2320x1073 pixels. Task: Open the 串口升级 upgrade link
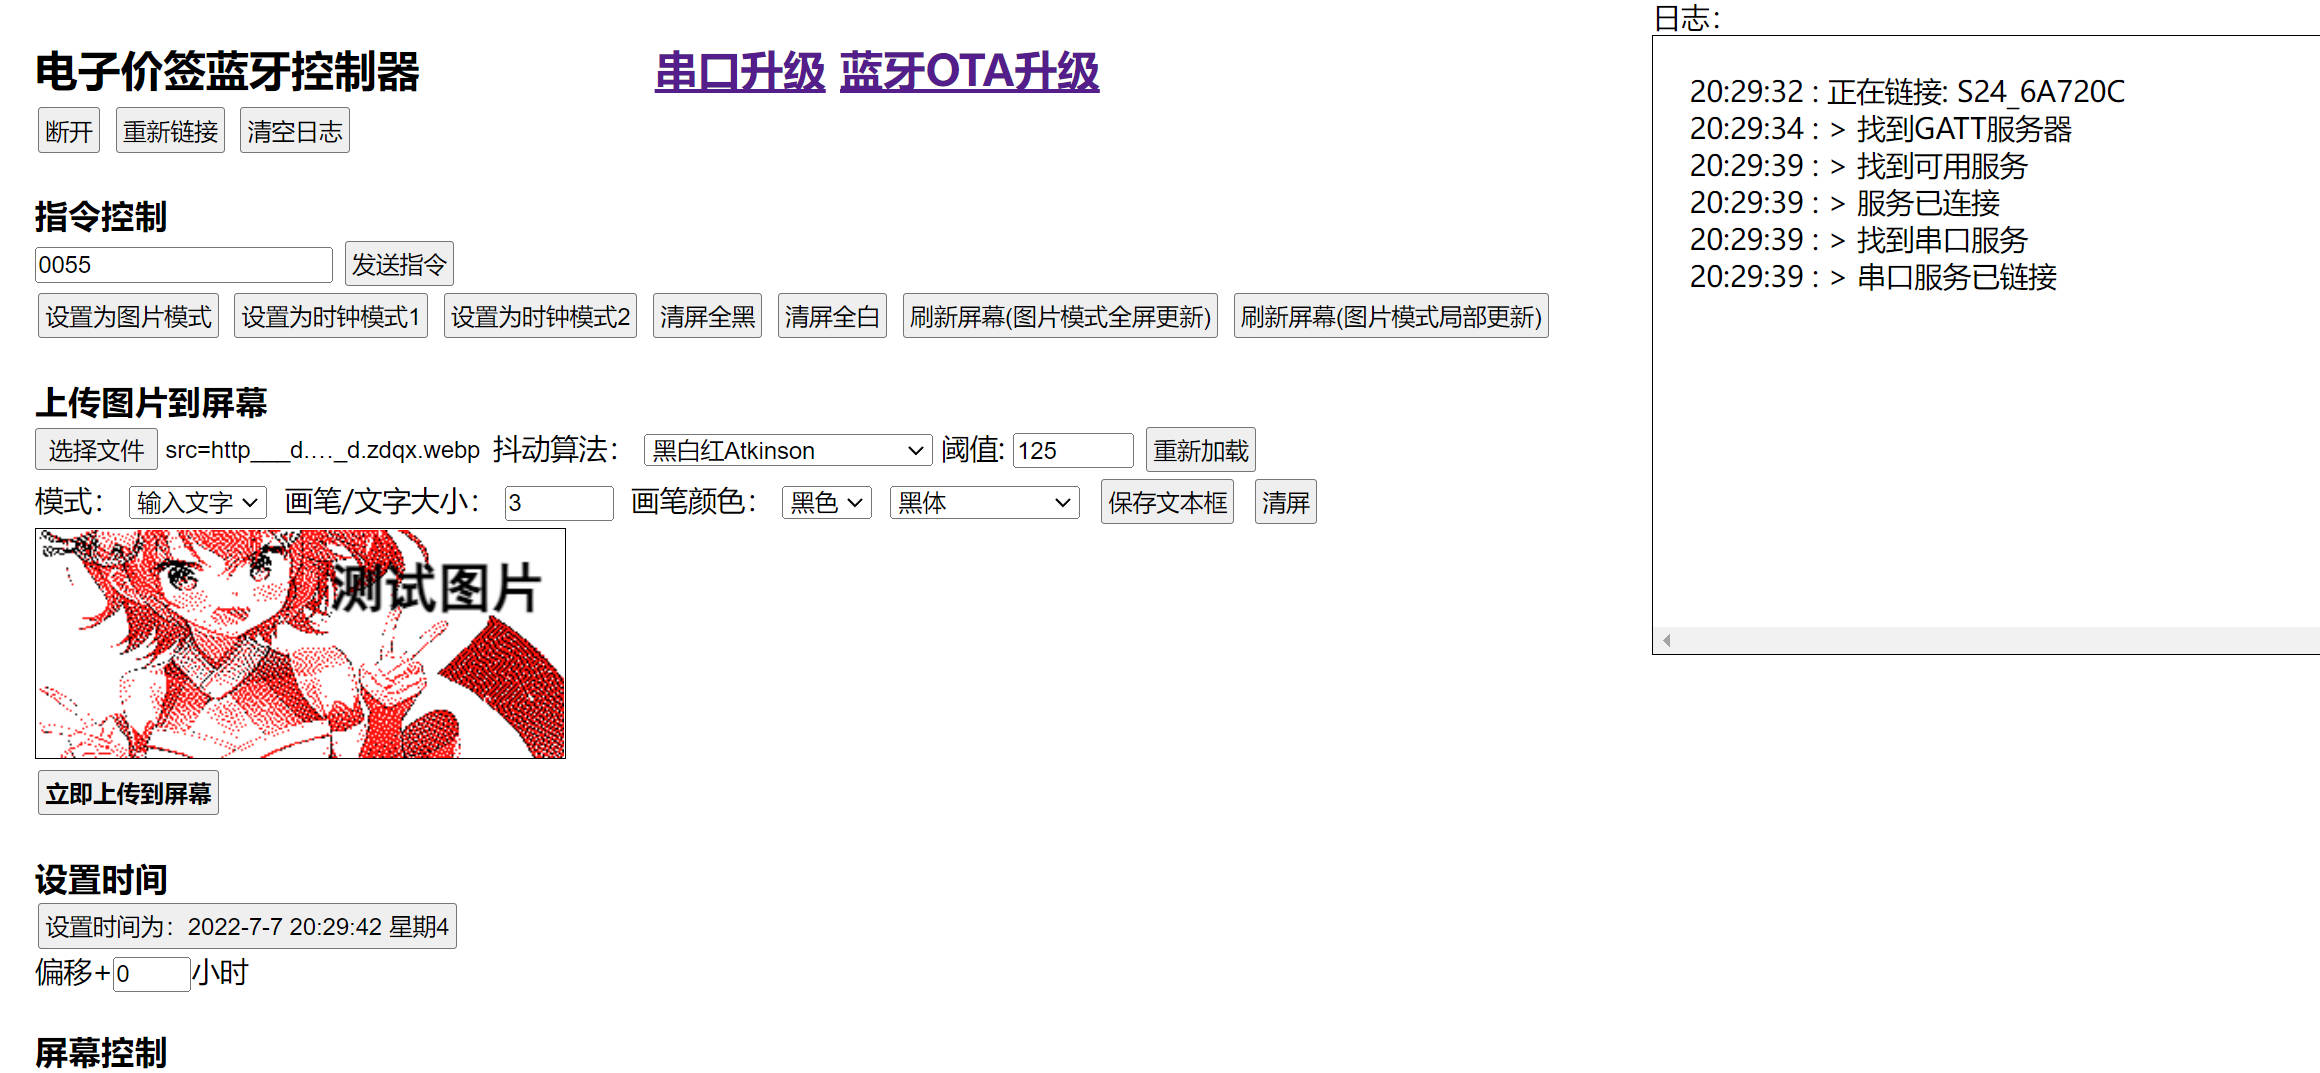pyautogui.click(x=741, y=72)
